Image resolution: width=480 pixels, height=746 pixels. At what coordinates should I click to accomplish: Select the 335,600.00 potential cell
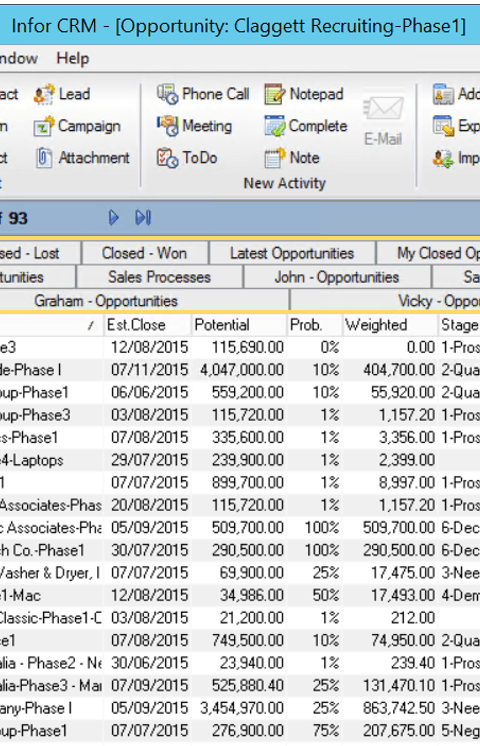[x=239, y=438]
